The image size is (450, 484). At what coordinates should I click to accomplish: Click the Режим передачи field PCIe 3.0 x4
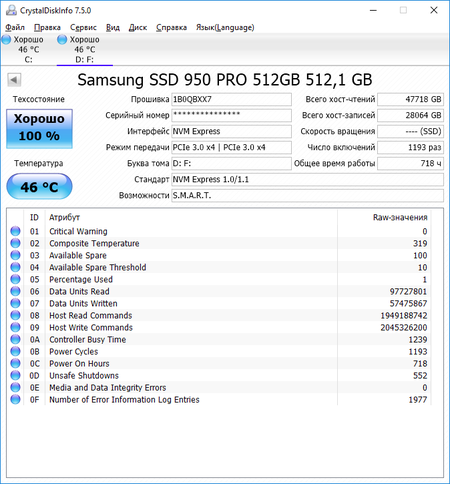(x=231, y=147)
